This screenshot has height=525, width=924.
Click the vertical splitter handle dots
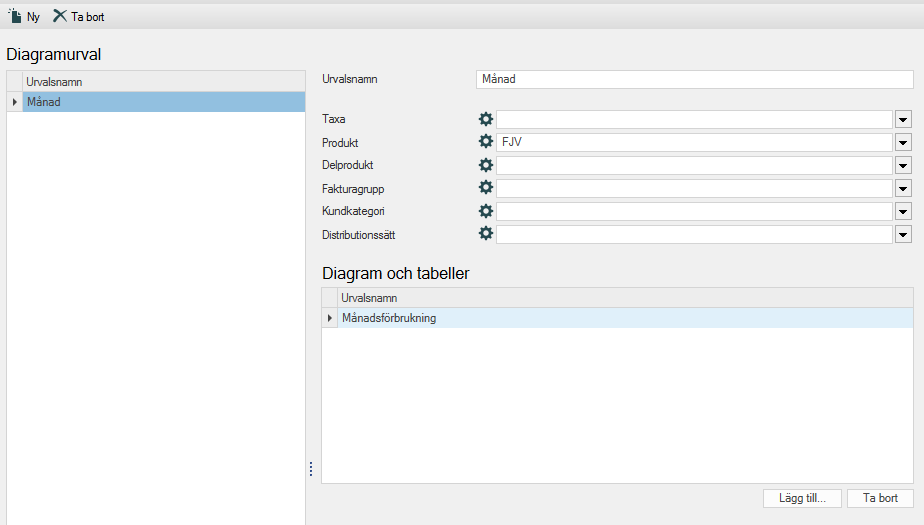click(x=311, y=469)
